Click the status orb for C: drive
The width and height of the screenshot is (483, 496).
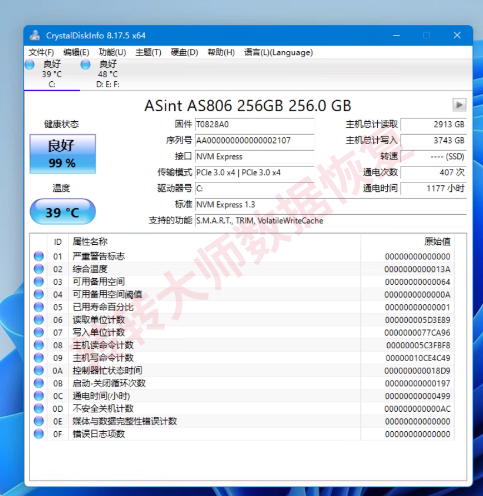(x=30, y=65)
